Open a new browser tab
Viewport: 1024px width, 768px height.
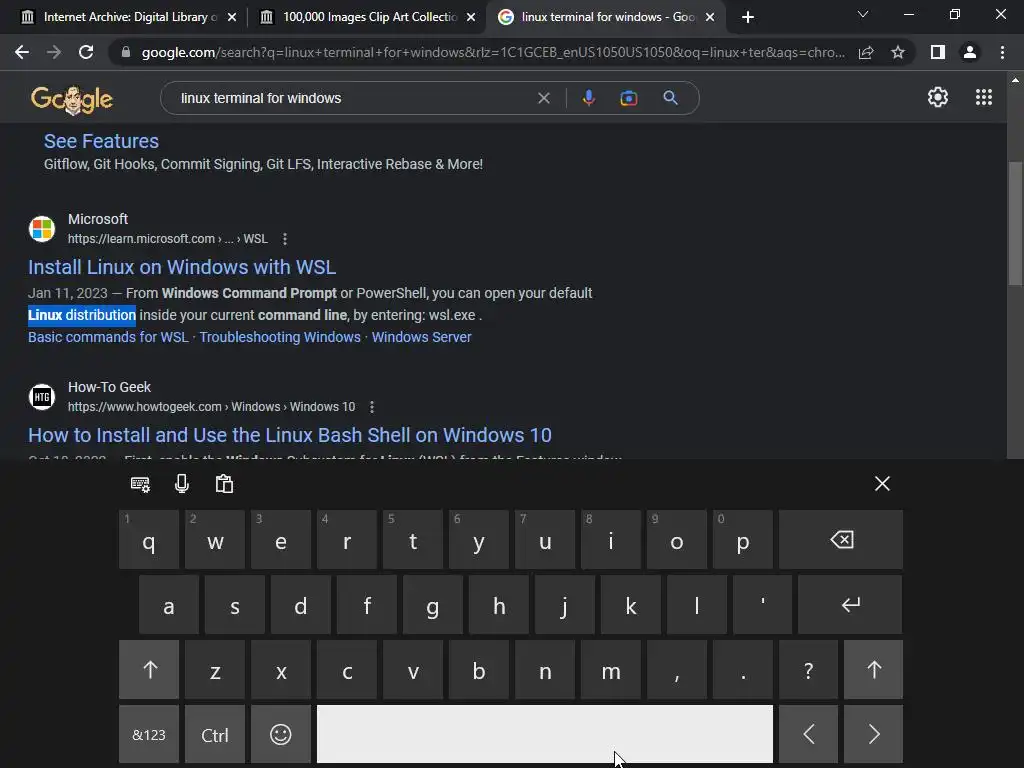pos(748,18)
